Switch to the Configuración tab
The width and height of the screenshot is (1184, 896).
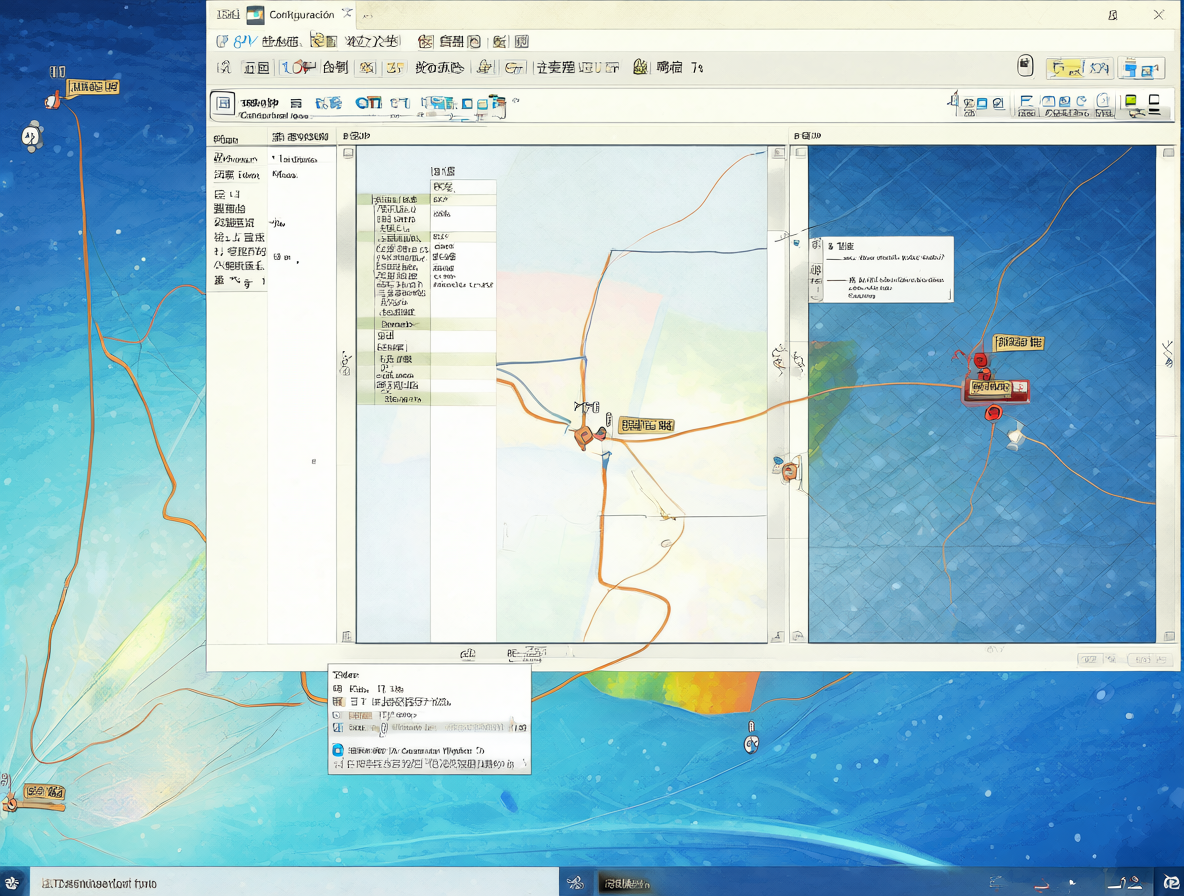pyautogui.click(x=301, y=14)
